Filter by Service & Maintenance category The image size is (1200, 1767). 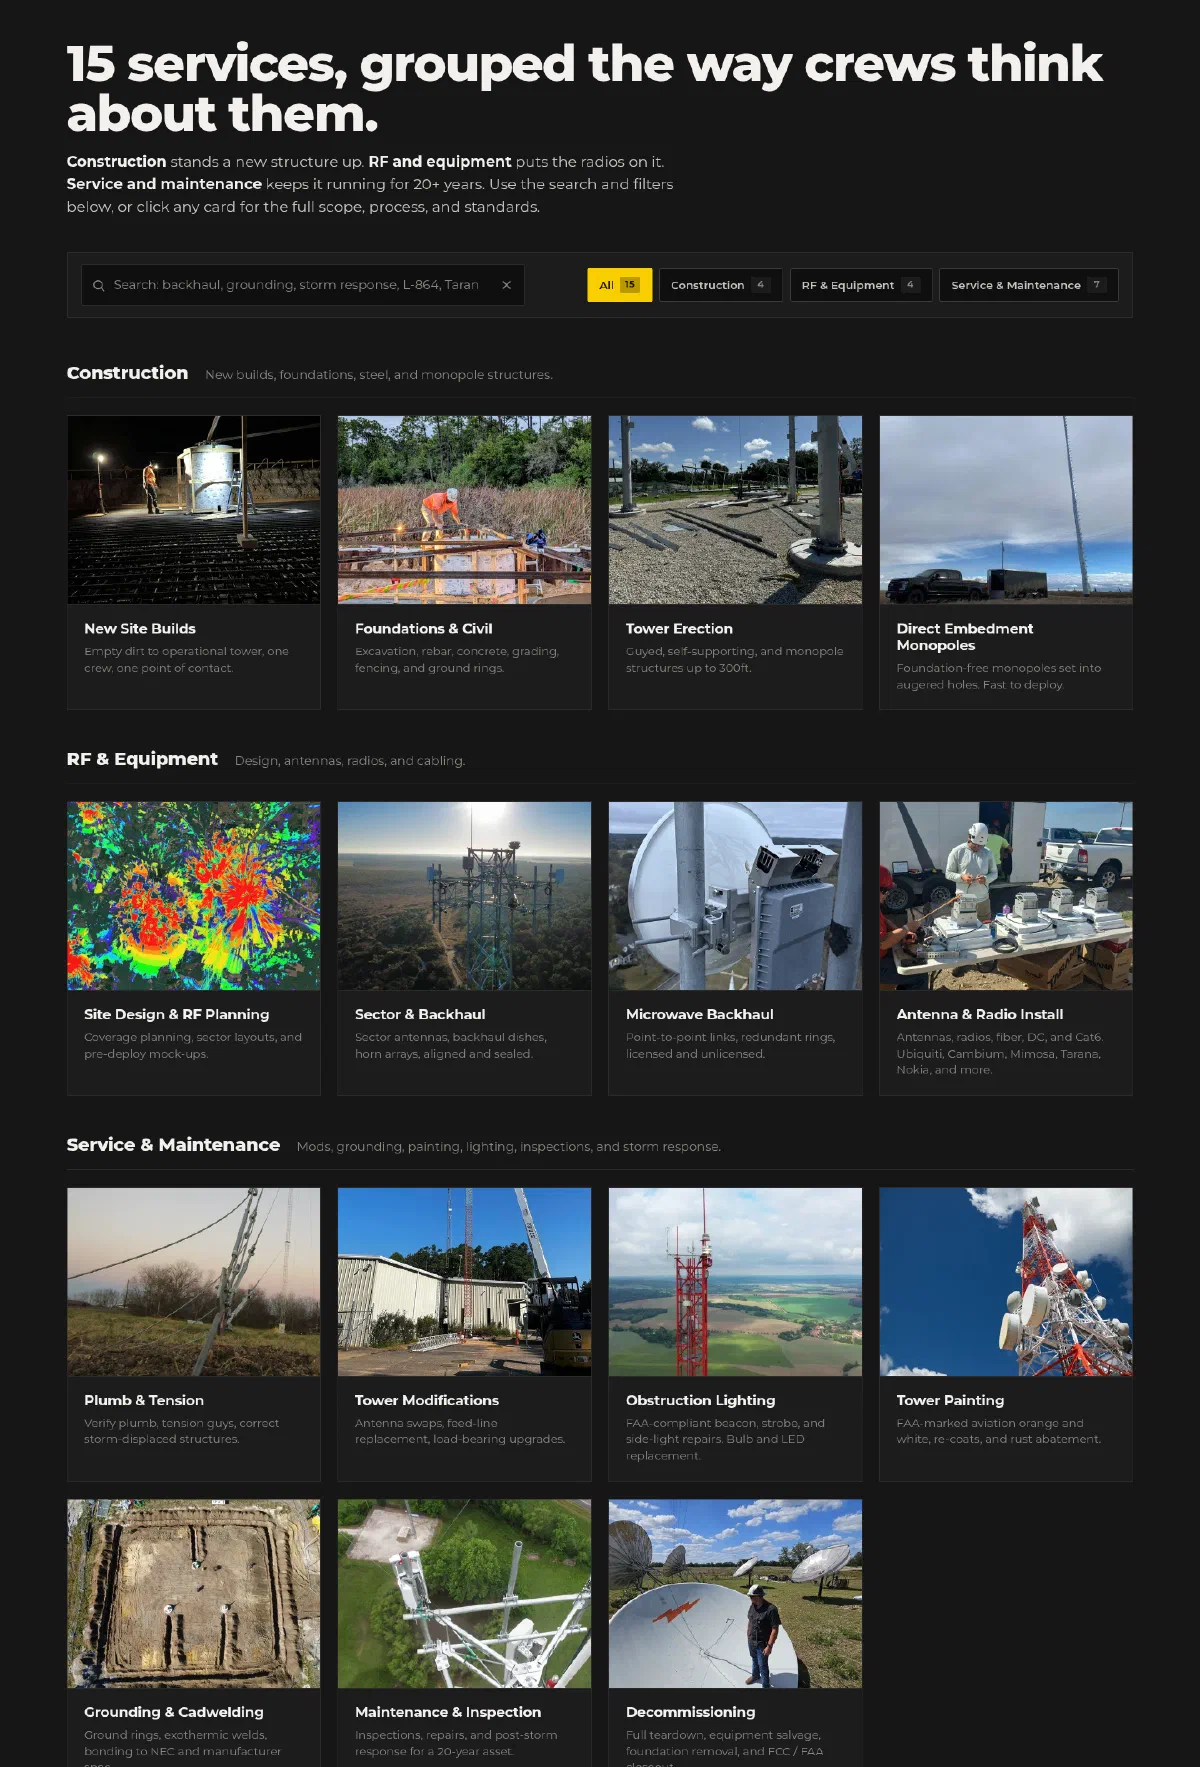coord(1029,285)
